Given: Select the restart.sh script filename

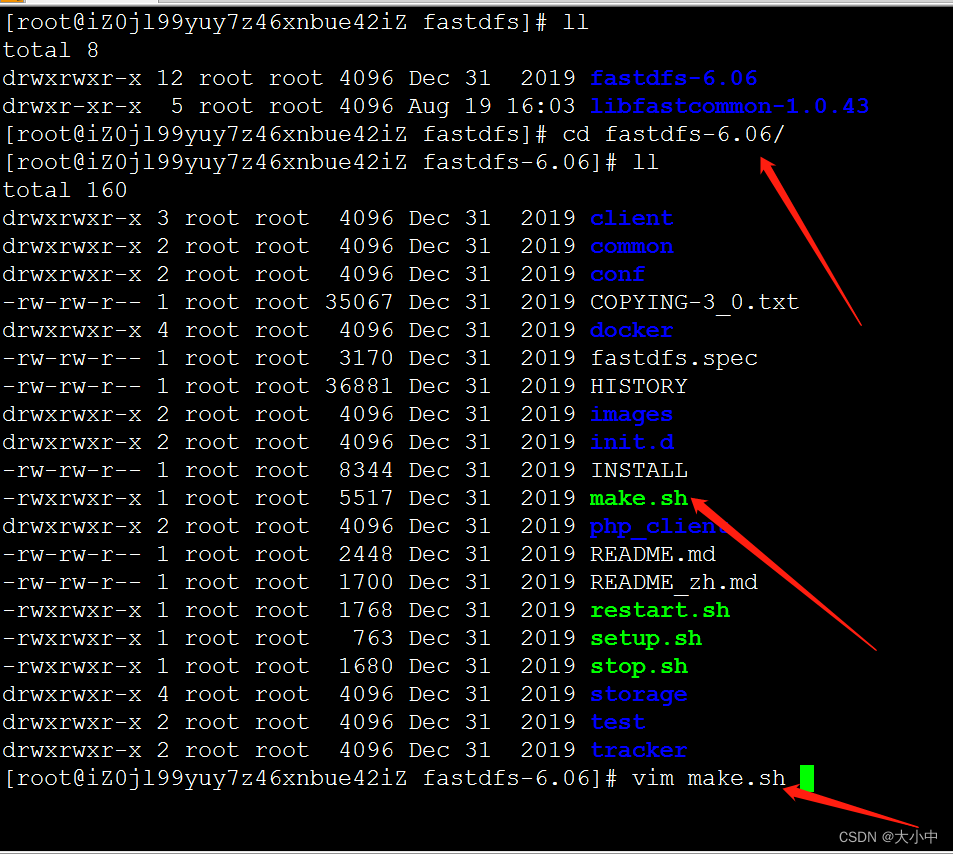Looking at the screenshot, I should click(659, 610).
